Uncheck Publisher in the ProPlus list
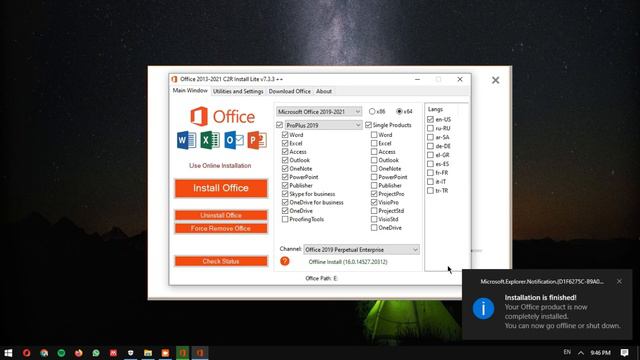Screen dimensions: 640x360 (x=285, y=185)
